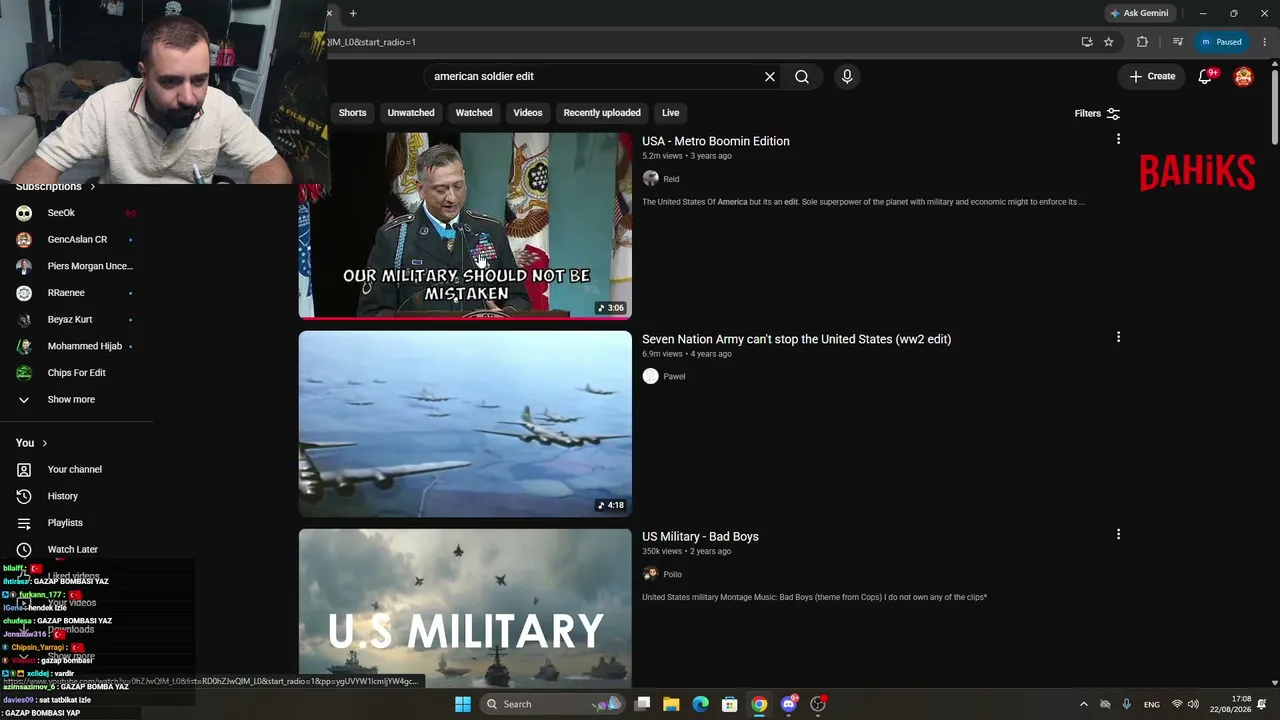Open the Chips For Edit subscription
Image resolution: width=1280 pixels, height=720 pixels.
(77, 373)
